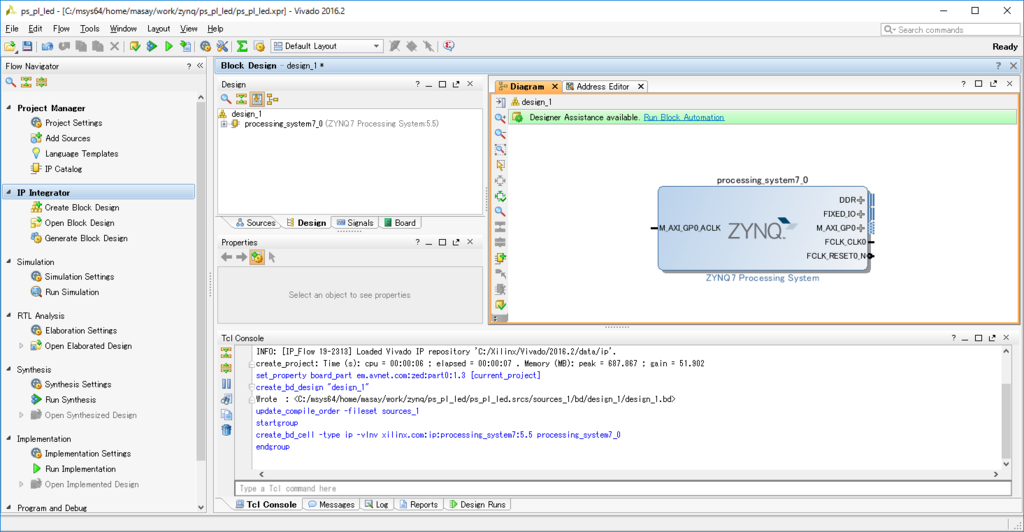Open project icon in main toolbar

click(10, 46)
